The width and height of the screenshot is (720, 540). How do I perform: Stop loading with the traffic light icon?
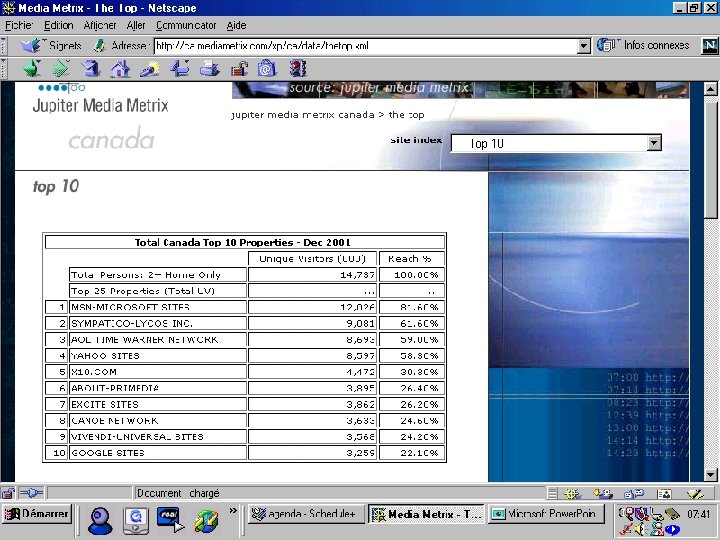click(x=298, y=69)
